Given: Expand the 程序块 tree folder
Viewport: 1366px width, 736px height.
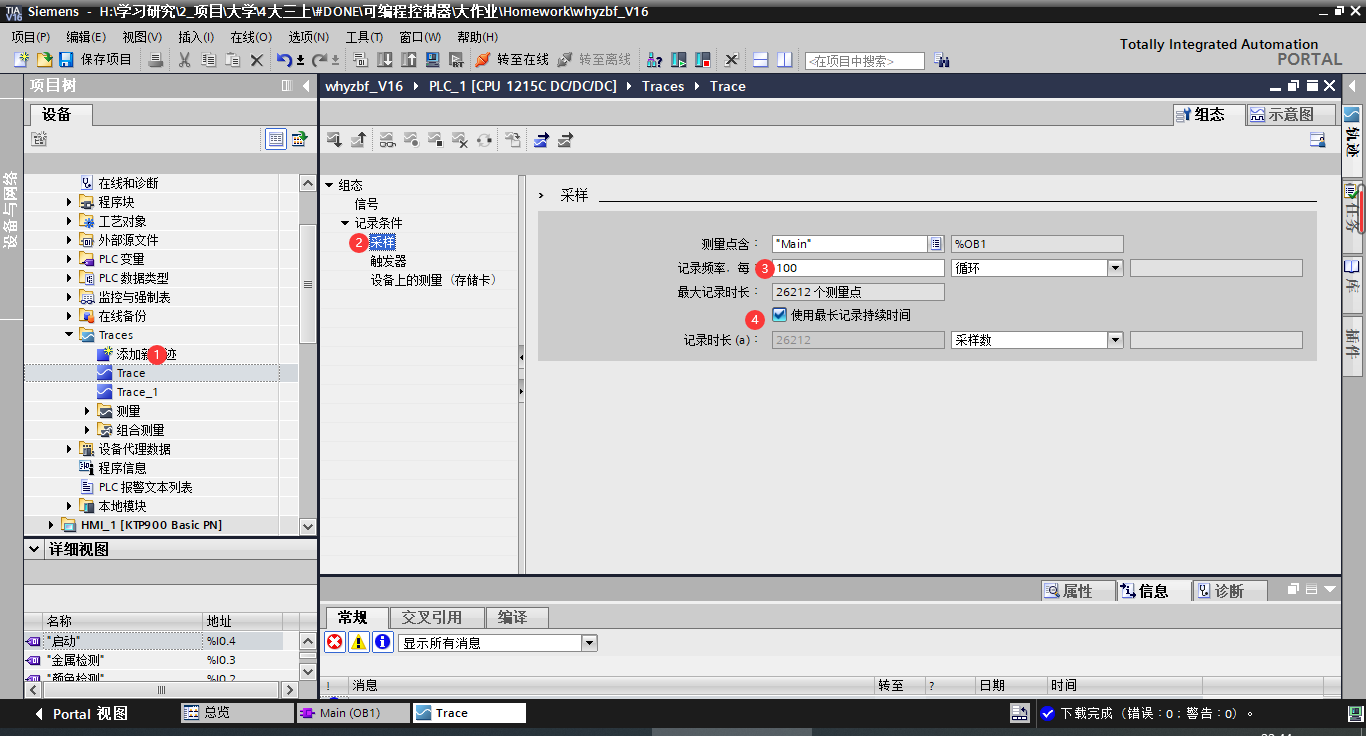Looking at the screenshot, I should pyautogui.click(x=70, y=202).
